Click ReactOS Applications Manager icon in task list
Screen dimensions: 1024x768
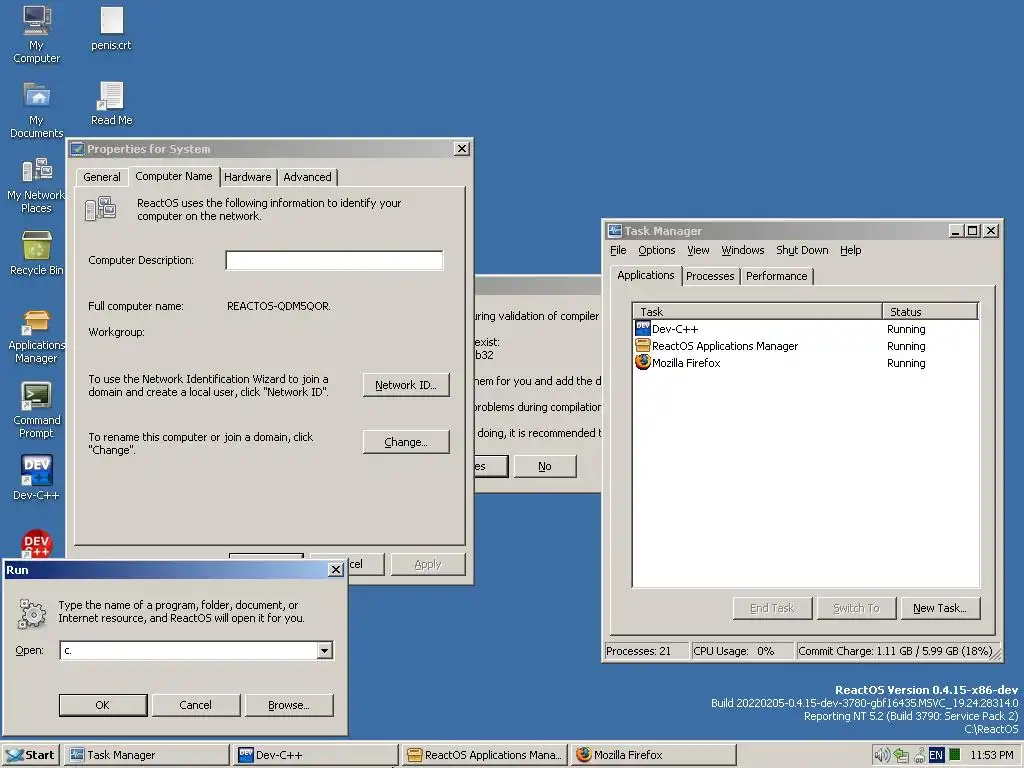click(643, 345)
